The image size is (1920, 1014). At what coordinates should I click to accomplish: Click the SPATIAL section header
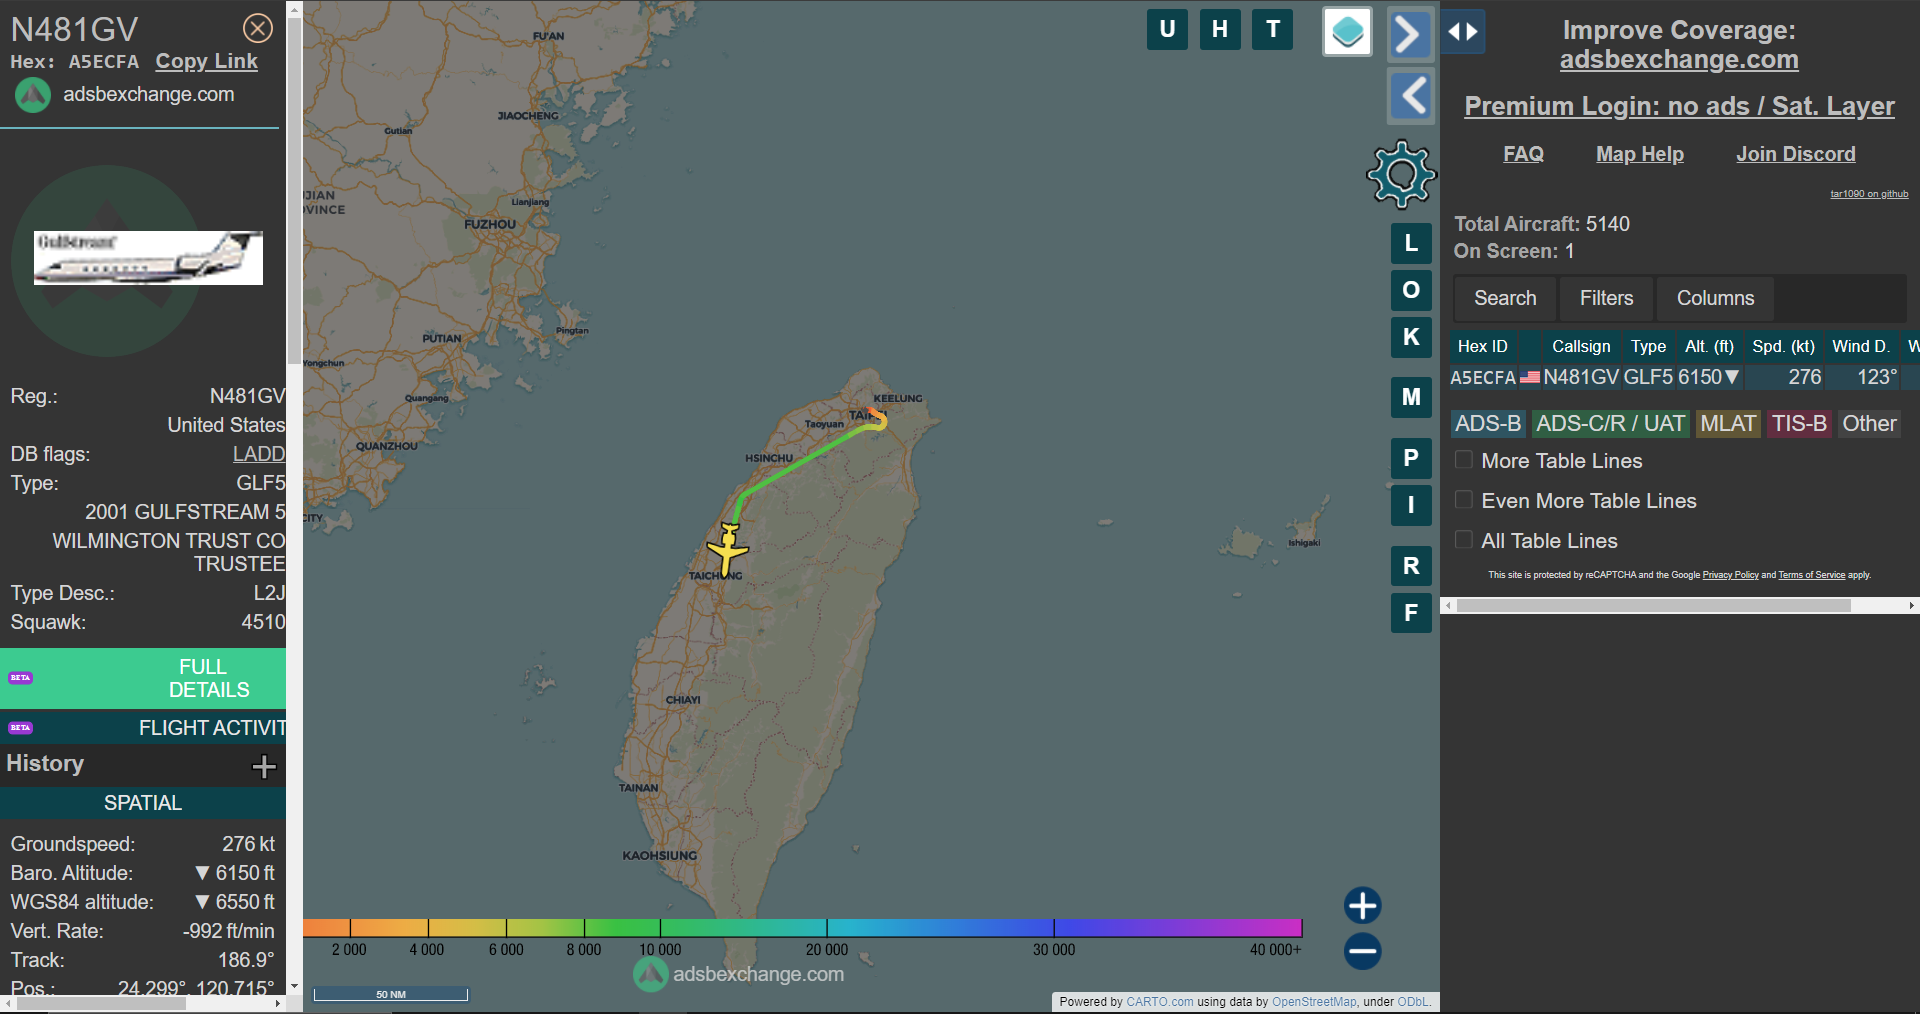click(x=143, y=803)
